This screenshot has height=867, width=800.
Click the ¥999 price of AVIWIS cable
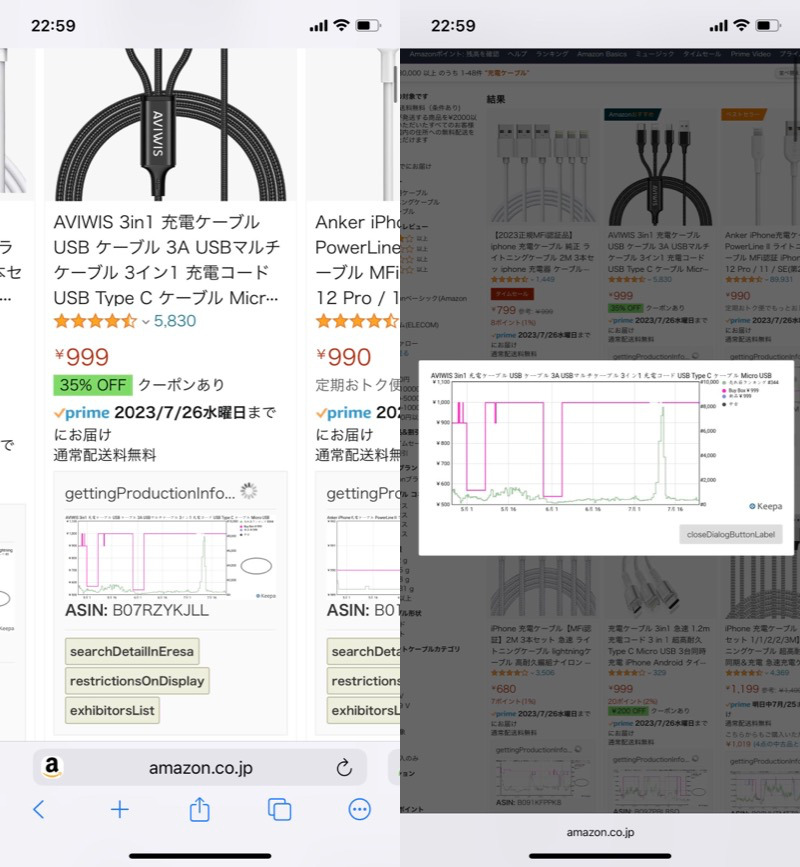pos(81,357)
